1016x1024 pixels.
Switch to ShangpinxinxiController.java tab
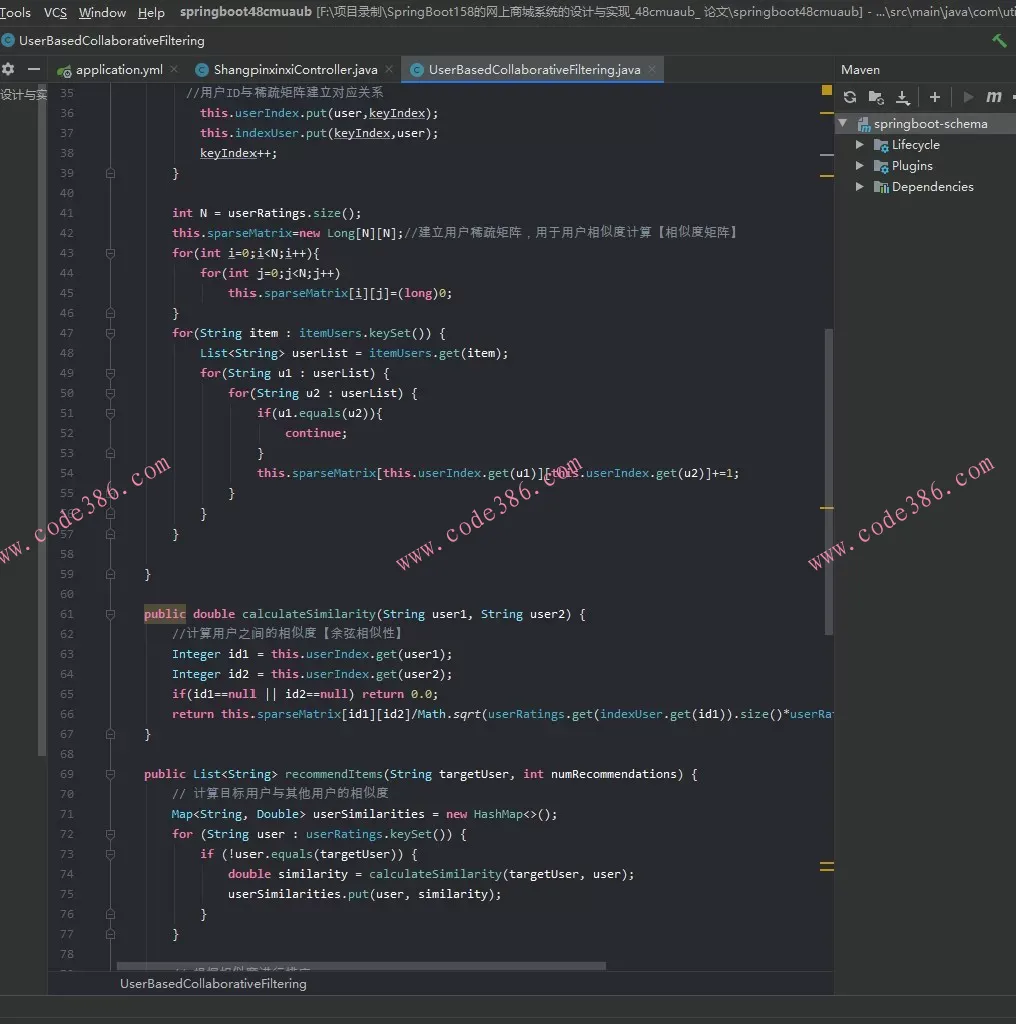pos(295,70)
